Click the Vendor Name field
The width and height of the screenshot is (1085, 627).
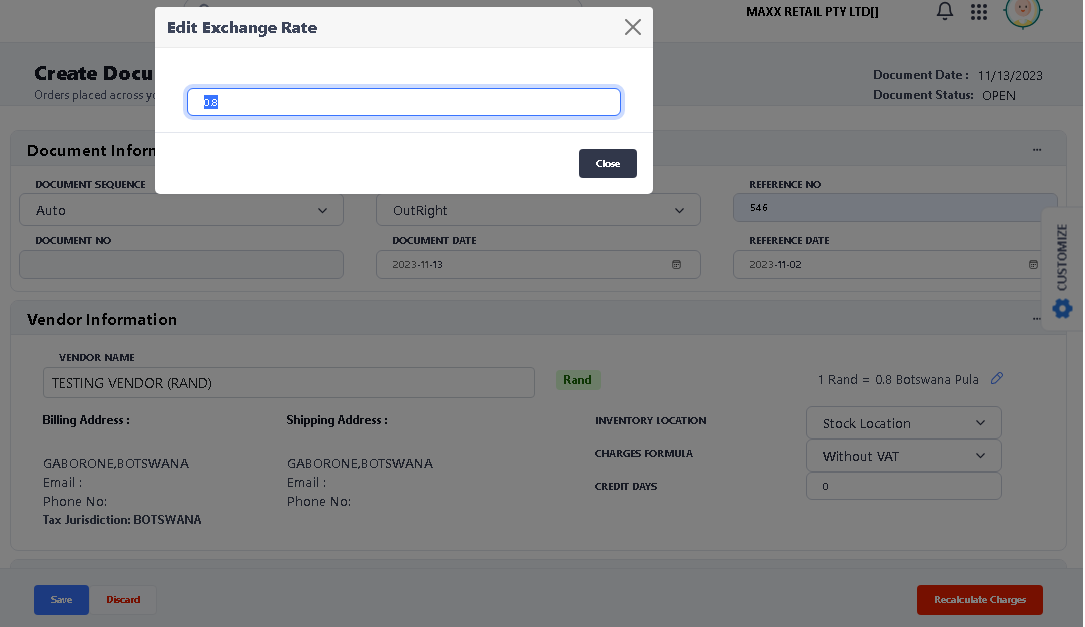pyautogui.click(x=288, y=383)
